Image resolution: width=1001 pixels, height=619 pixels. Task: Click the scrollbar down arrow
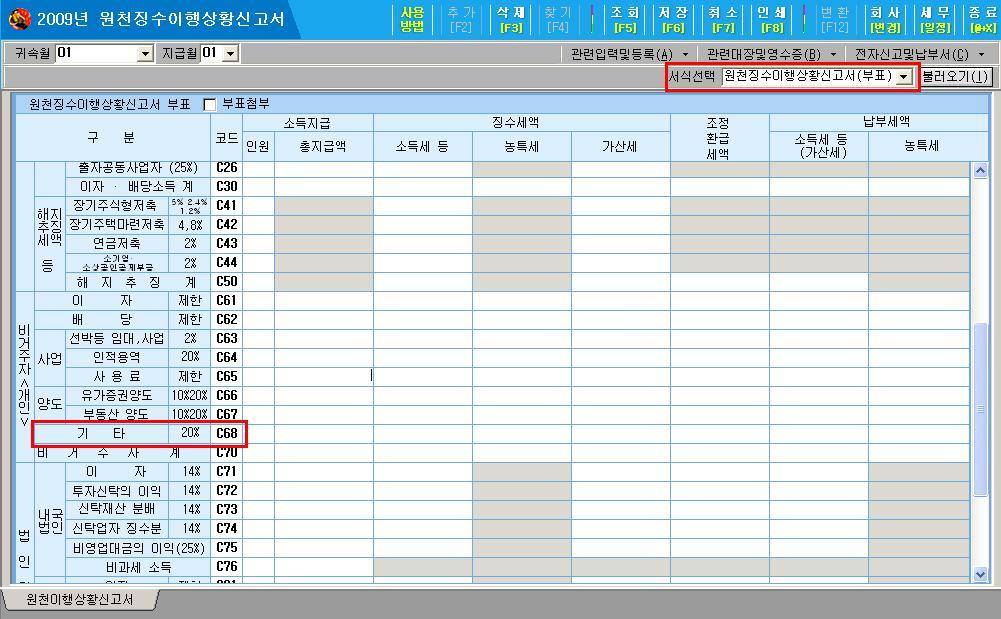pyautogui.click(x=980, y=574)
